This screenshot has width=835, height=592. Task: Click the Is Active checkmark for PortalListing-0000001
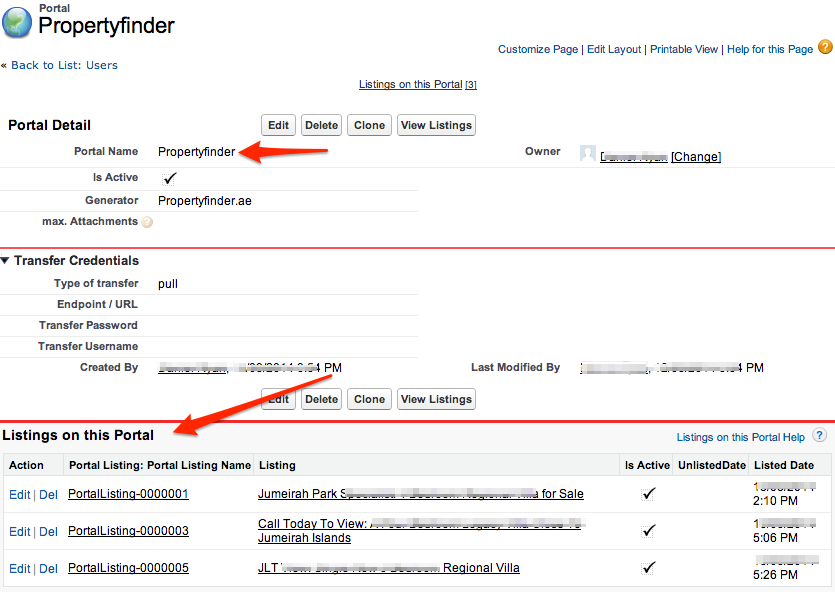pos(648,492)
